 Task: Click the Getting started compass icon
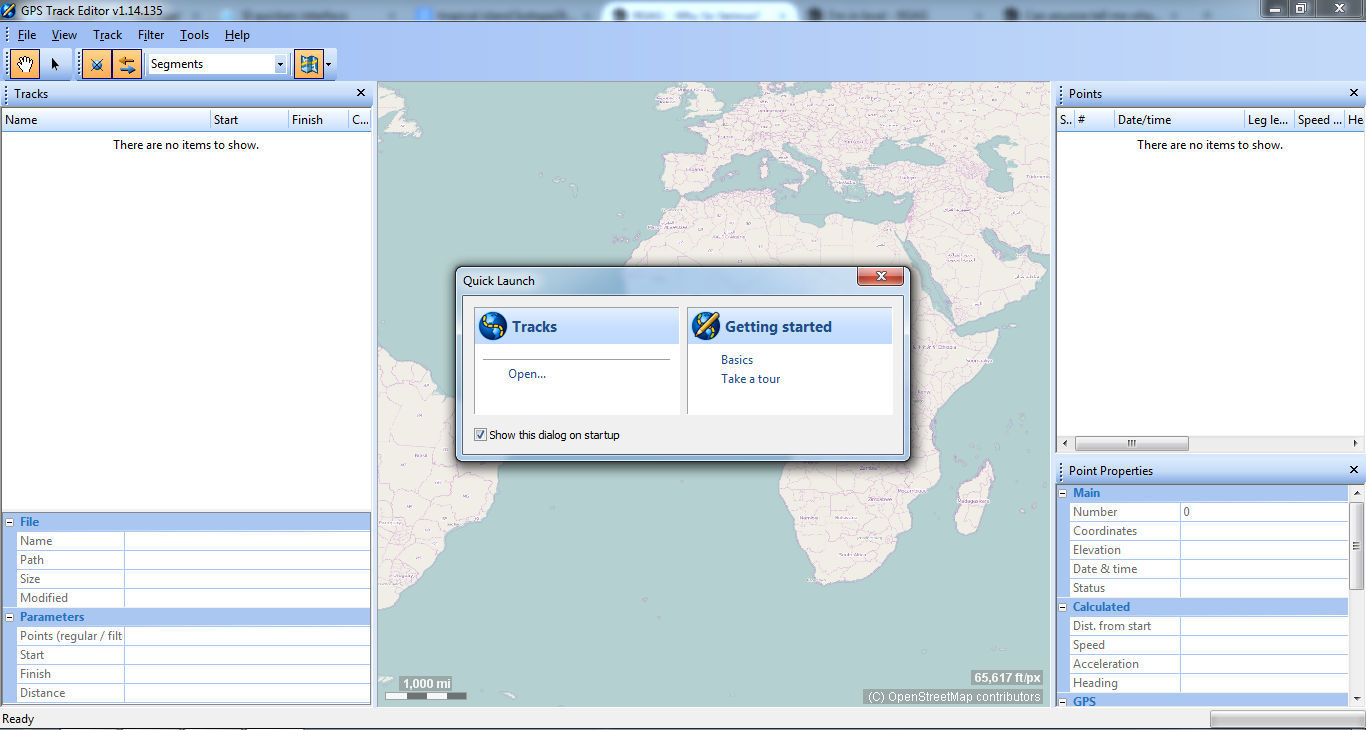pos(706,326)
